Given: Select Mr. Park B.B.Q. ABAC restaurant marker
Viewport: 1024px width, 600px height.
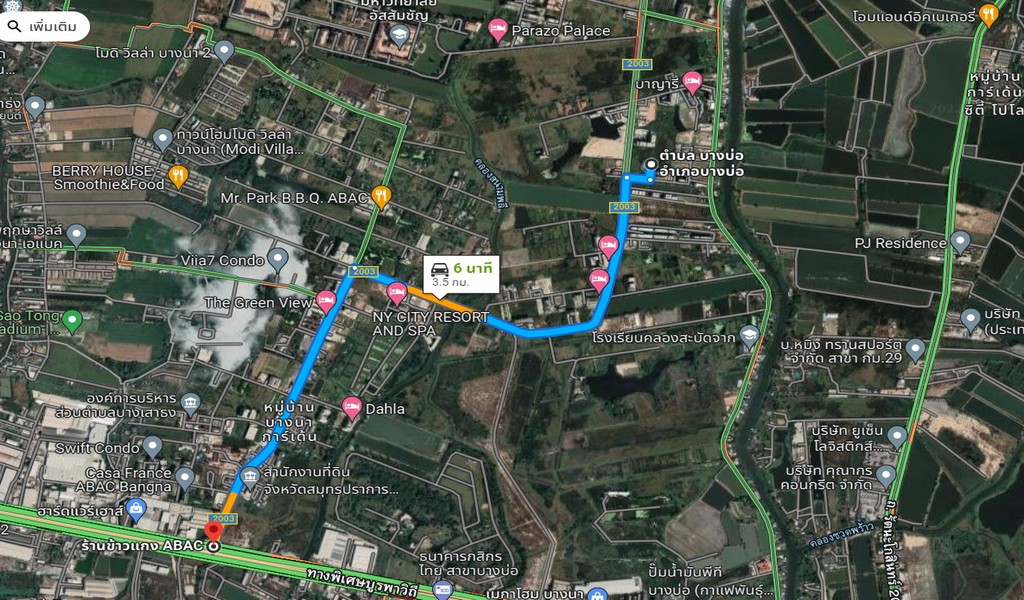Looking at the screenshot, I should [x=381, y=196].
